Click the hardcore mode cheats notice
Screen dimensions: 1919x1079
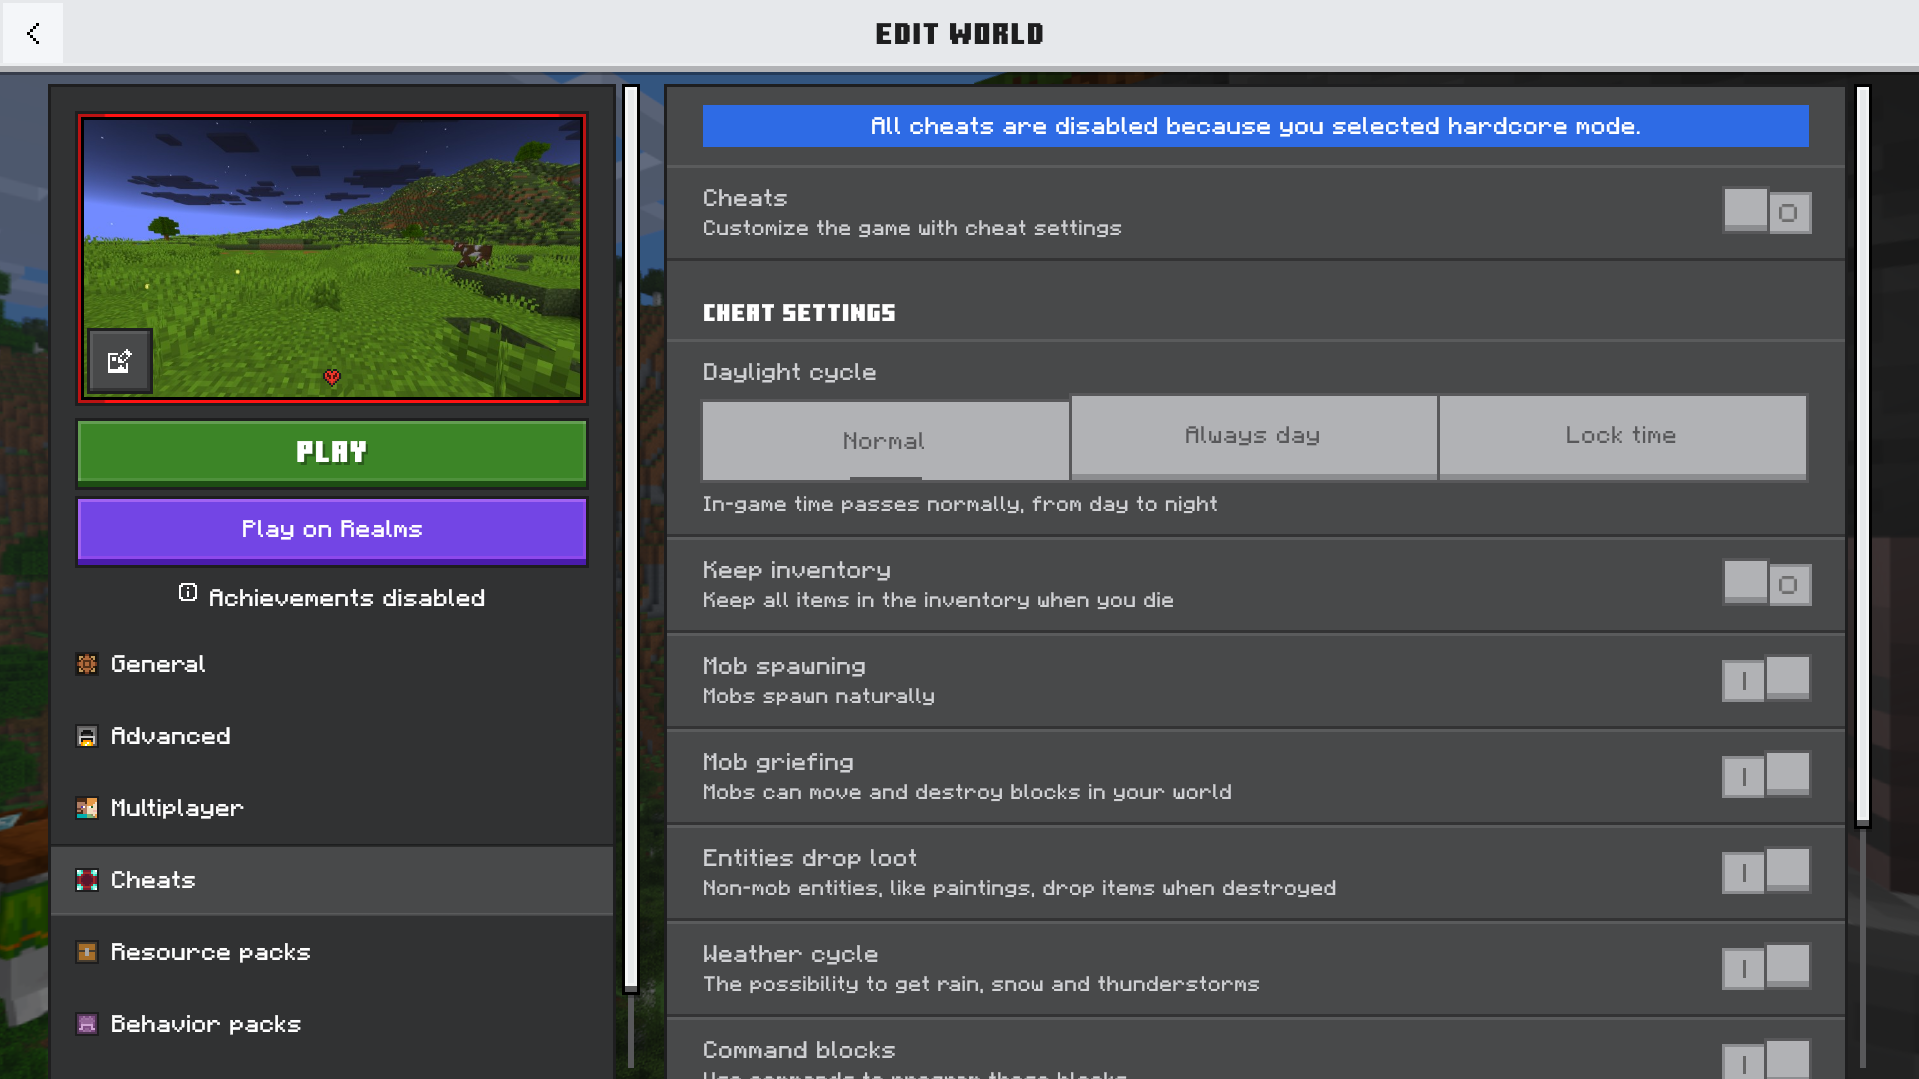(x=1255, y=126)
